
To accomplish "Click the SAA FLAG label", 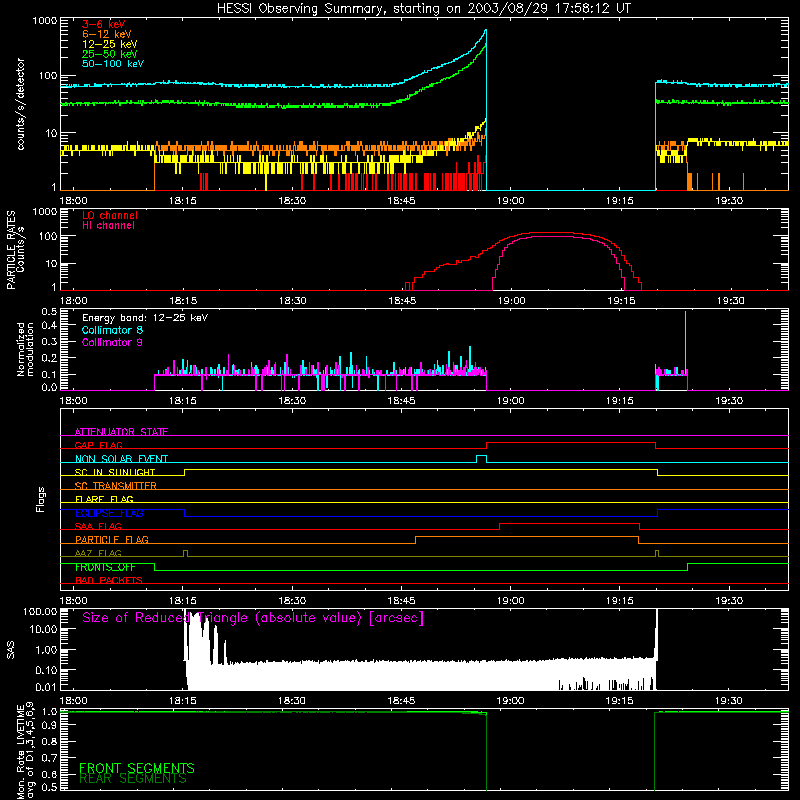I will click(98, 526).
